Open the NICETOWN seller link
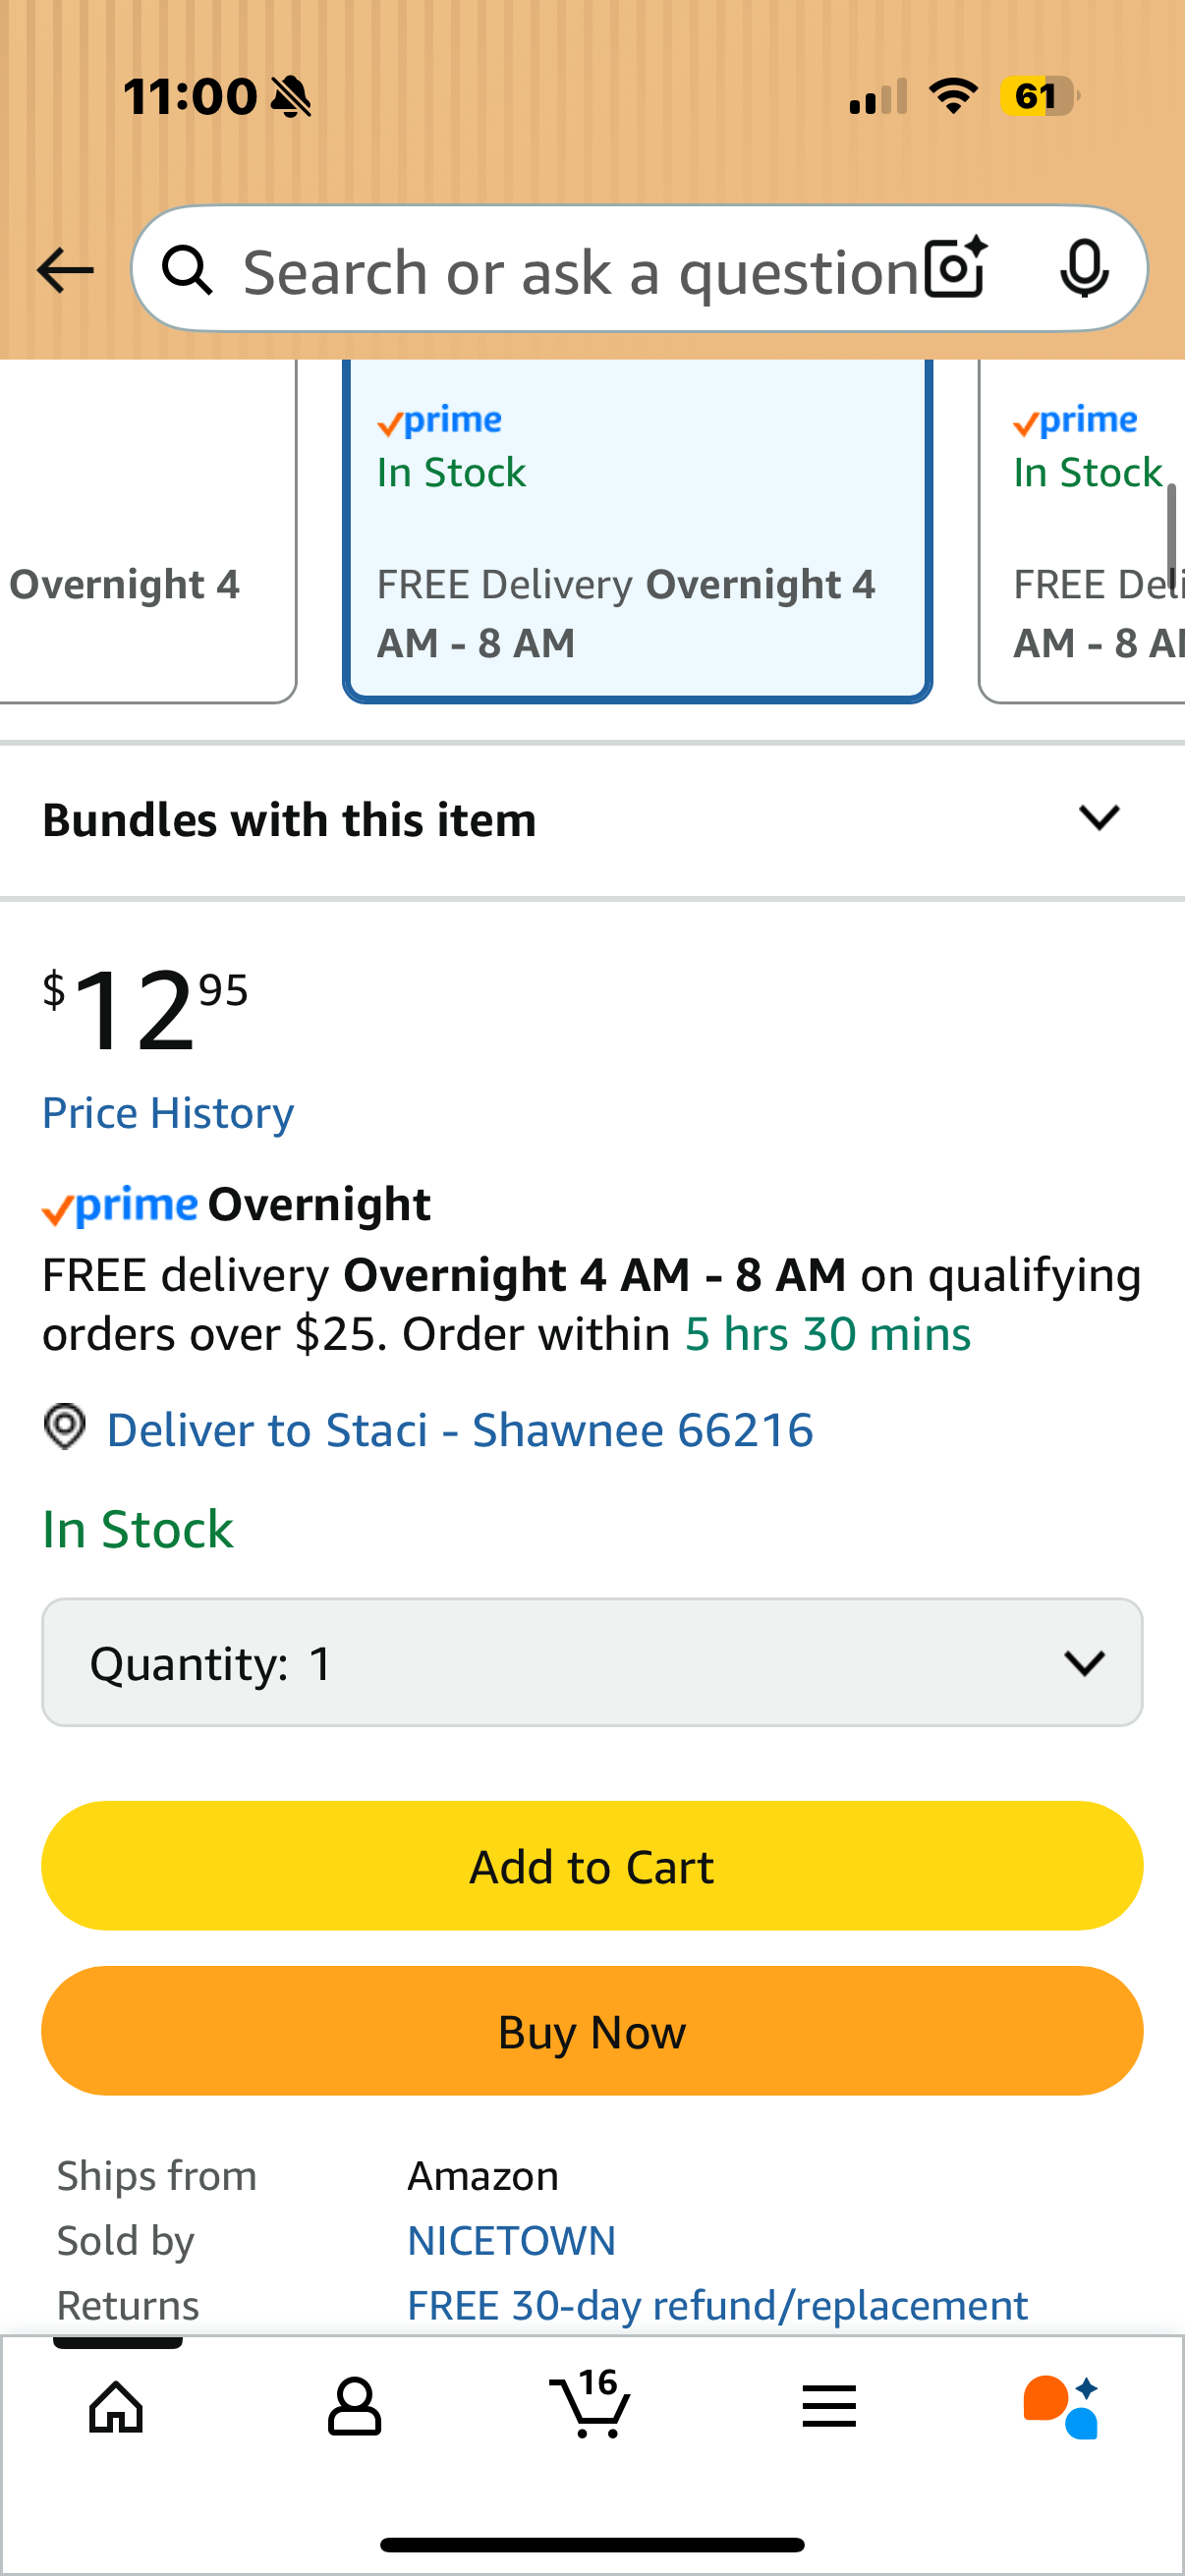This screenshot has width=1185, height=2576. [511, 2241]
